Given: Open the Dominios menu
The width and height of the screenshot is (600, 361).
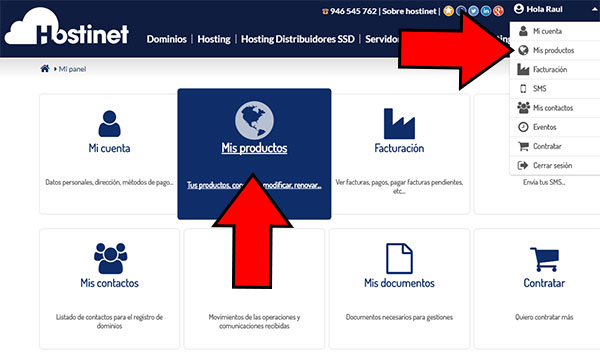Looking at the screenshot, I should (x=166, y=39).
